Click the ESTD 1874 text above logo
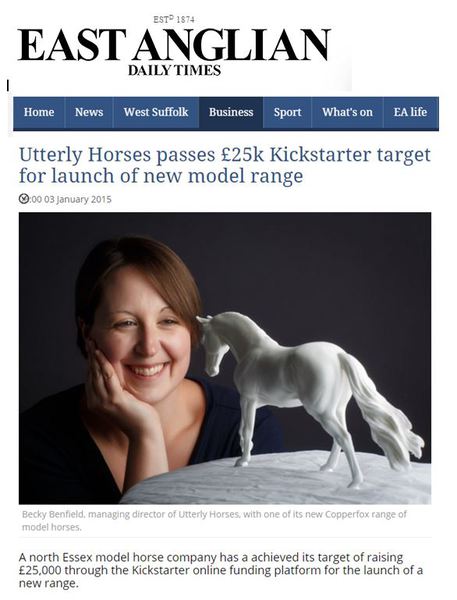The height and width of the screenshot is (600, 457). [174, 20]
